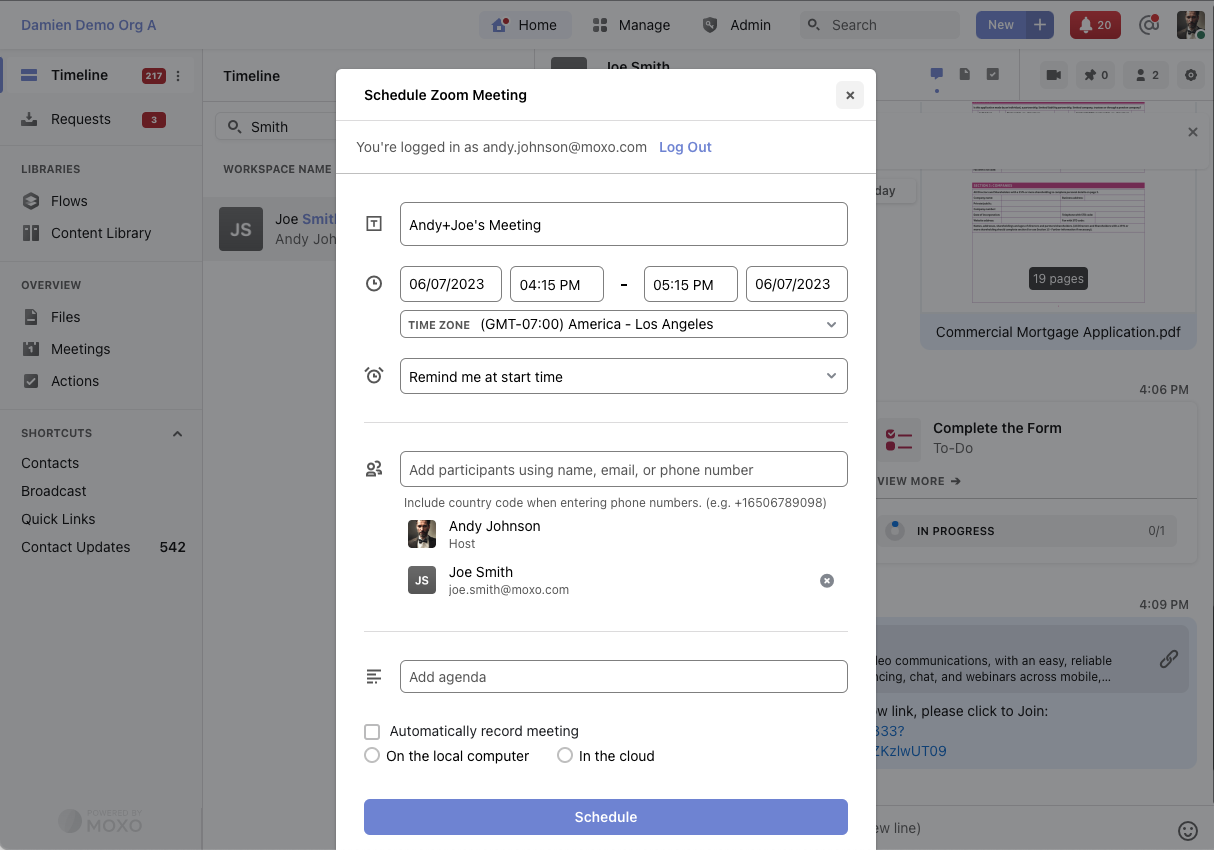
Task: Click the JS avatar in Timeline list
Action: click(241, 229)
